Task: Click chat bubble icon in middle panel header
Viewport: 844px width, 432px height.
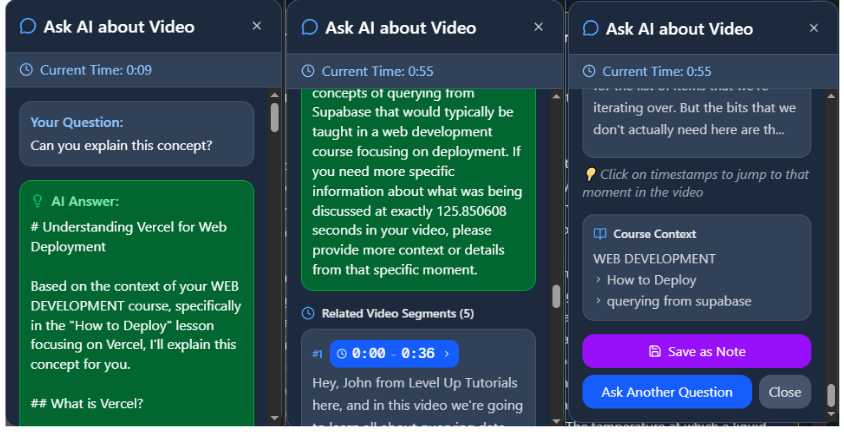Action: click(x=310, y=27)
